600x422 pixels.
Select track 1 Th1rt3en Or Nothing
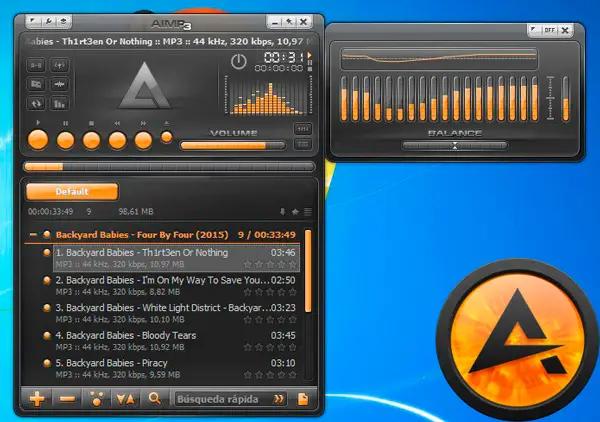[x=176, y=258]
